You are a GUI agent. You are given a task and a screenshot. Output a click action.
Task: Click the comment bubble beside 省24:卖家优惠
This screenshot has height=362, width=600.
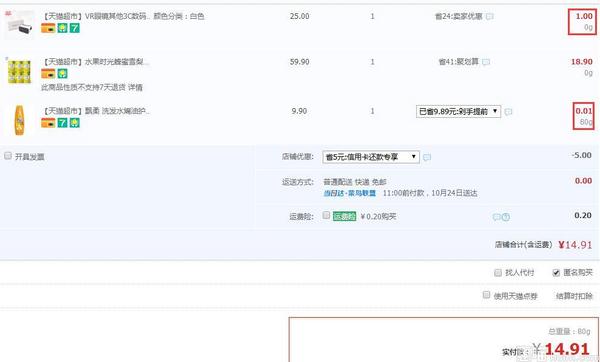489,16
